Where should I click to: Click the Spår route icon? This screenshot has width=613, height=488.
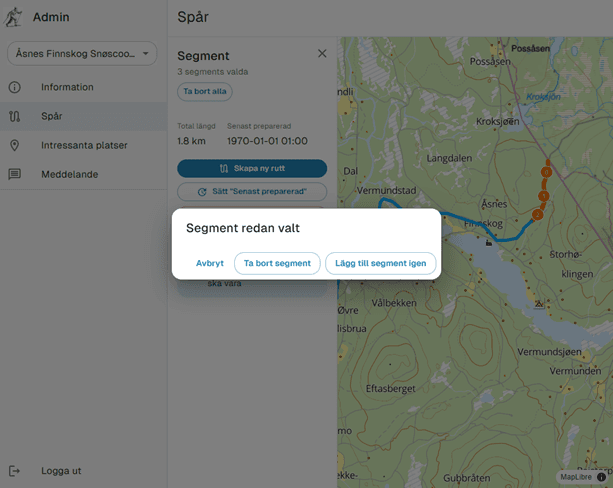pos(15,116)
